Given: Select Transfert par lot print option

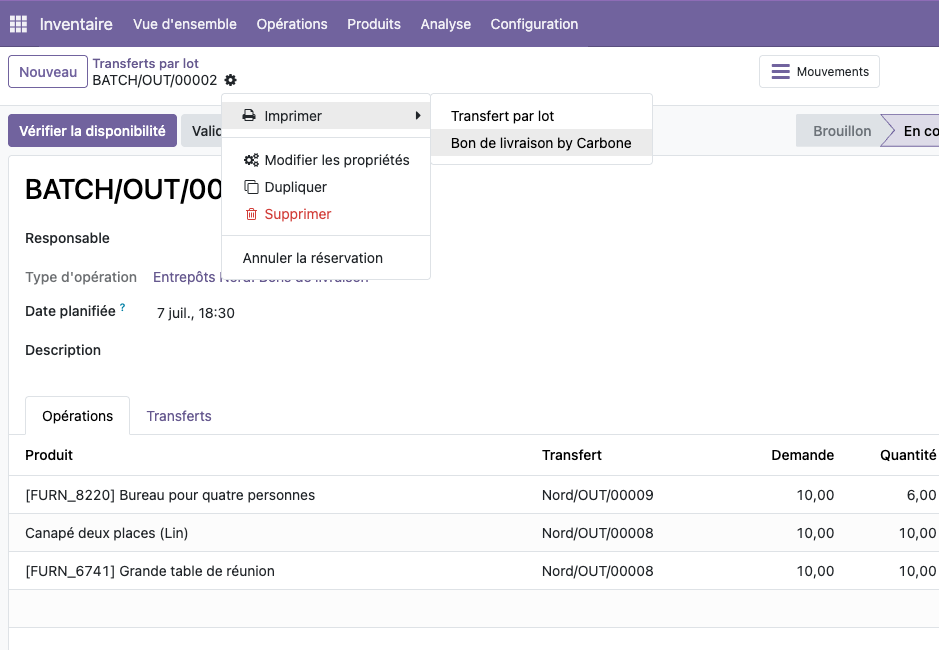Looking at the screenshot, I should point(541,116).
